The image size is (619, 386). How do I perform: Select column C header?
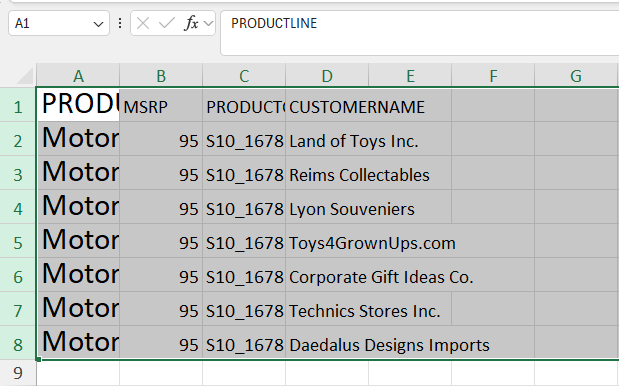pos(244,76)
